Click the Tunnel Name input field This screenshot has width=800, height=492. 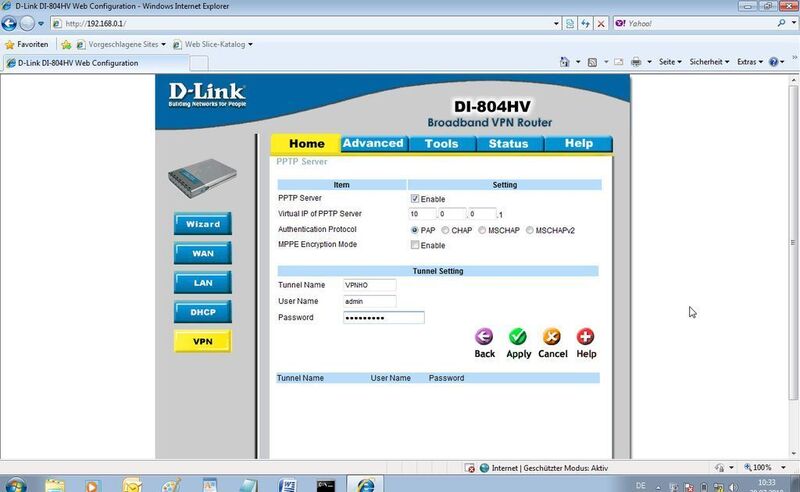369,285
